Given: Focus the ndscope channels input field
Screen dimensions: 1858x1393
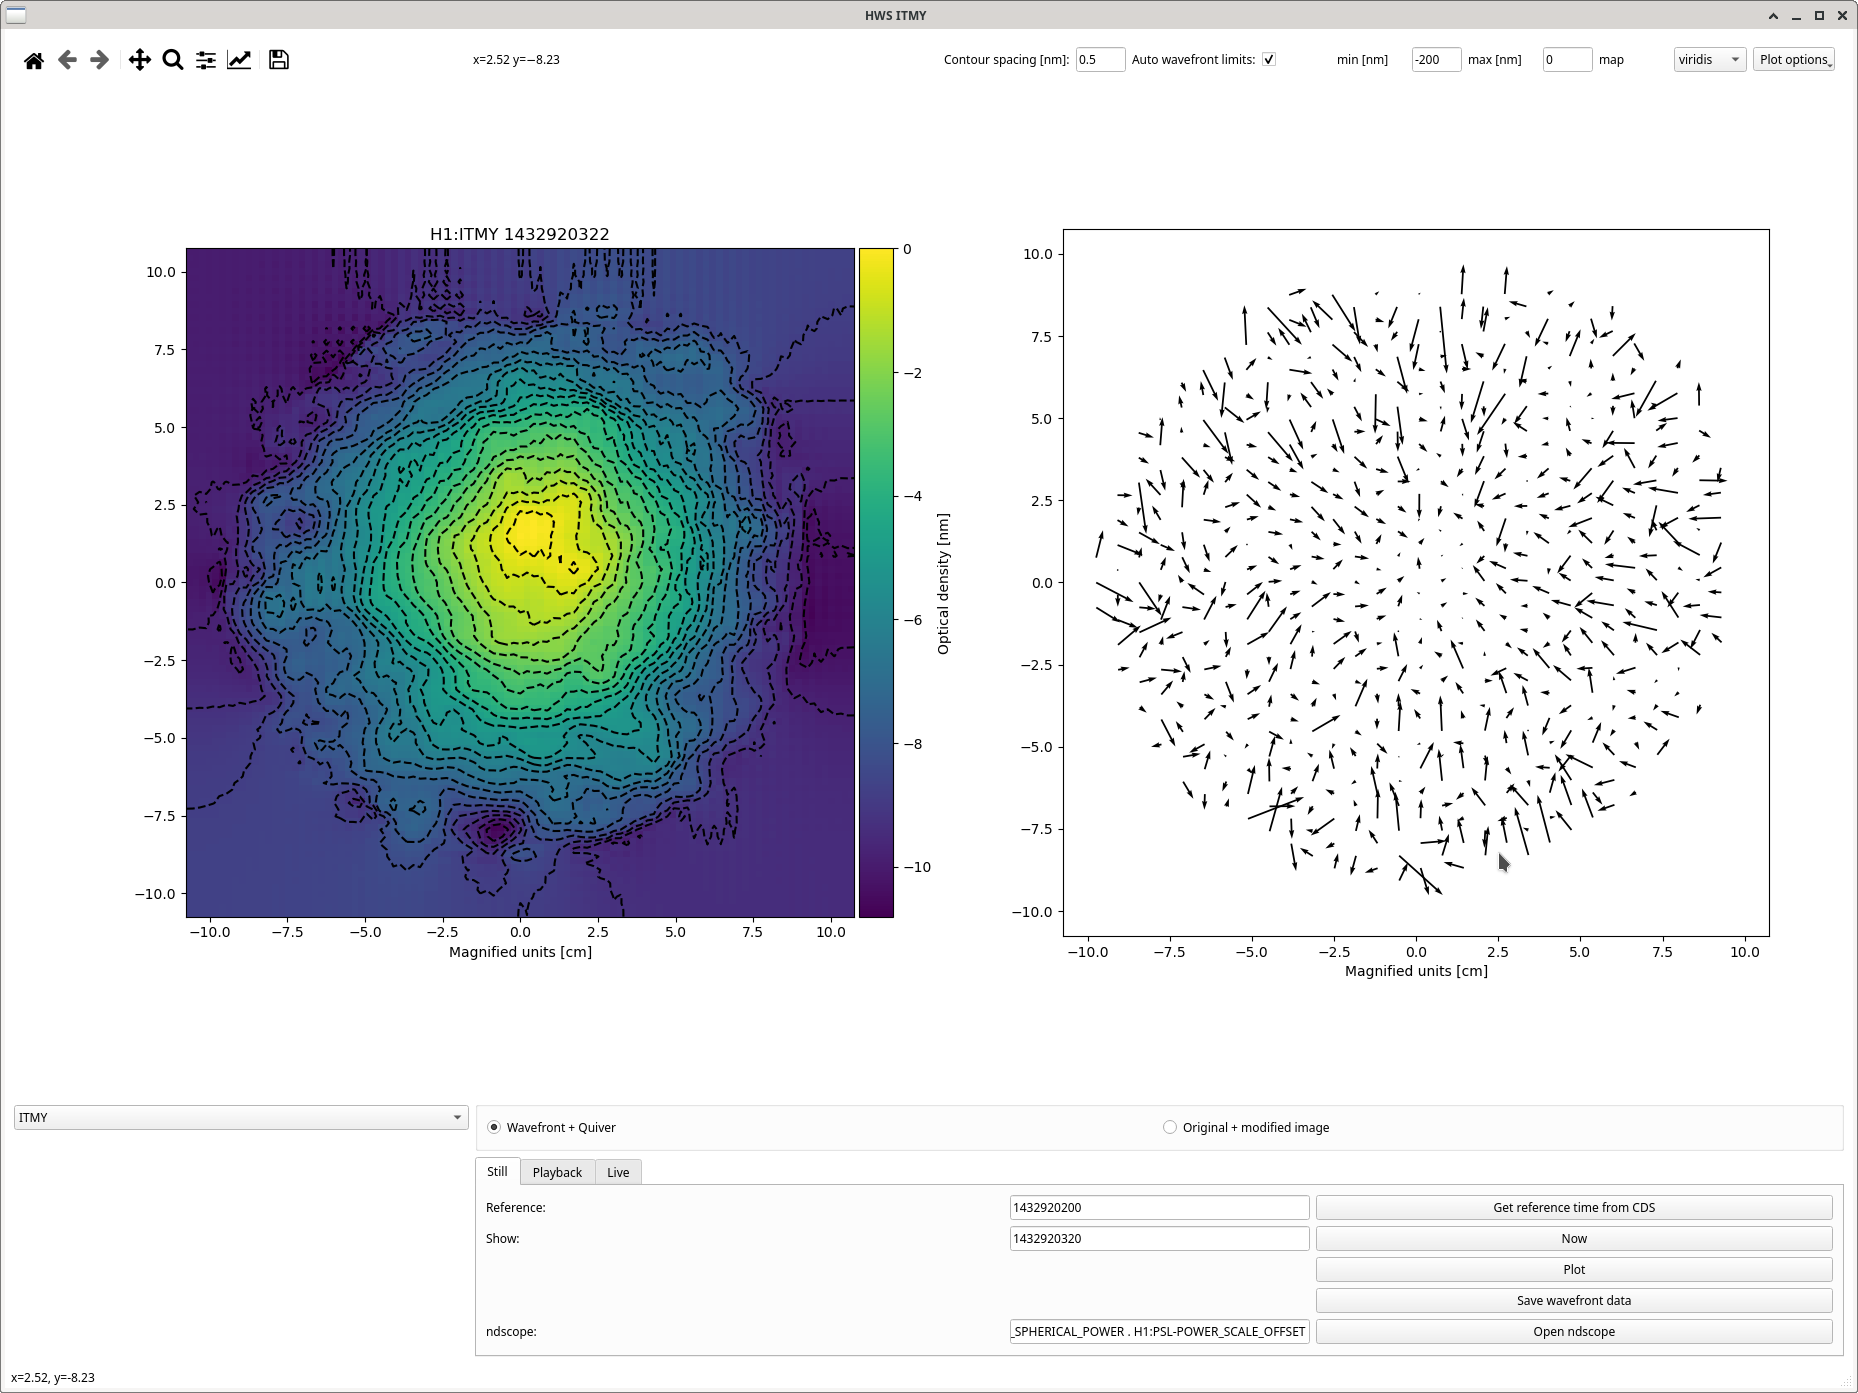Looking at the screenshot, I should coord(1159,1331).
